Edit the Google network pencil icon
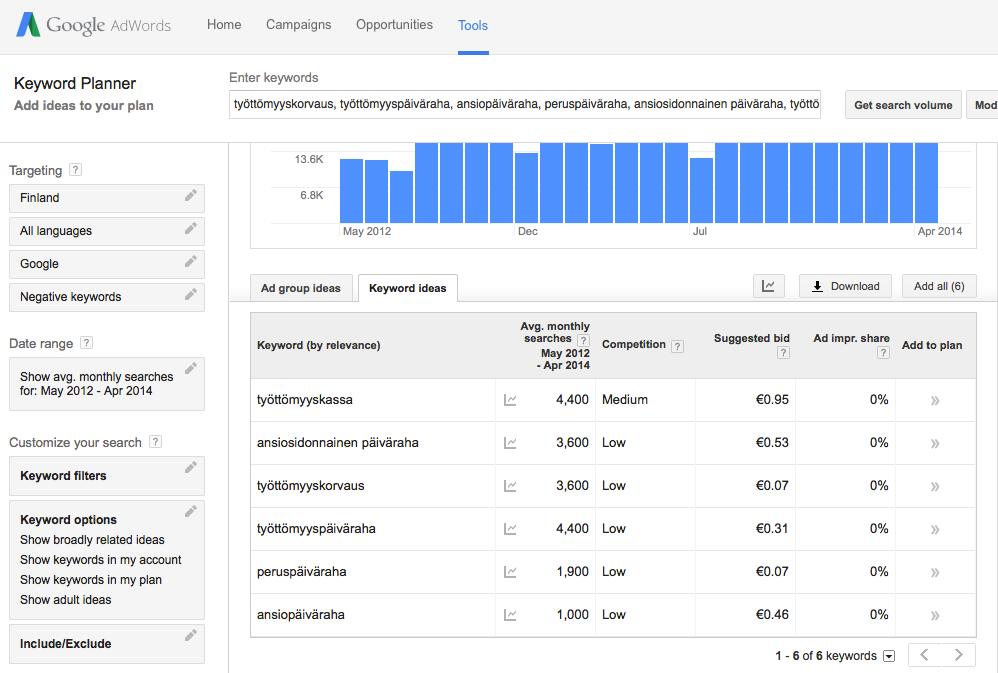The width and height of the screenshot is (998, 673). [x=190, y=262]
